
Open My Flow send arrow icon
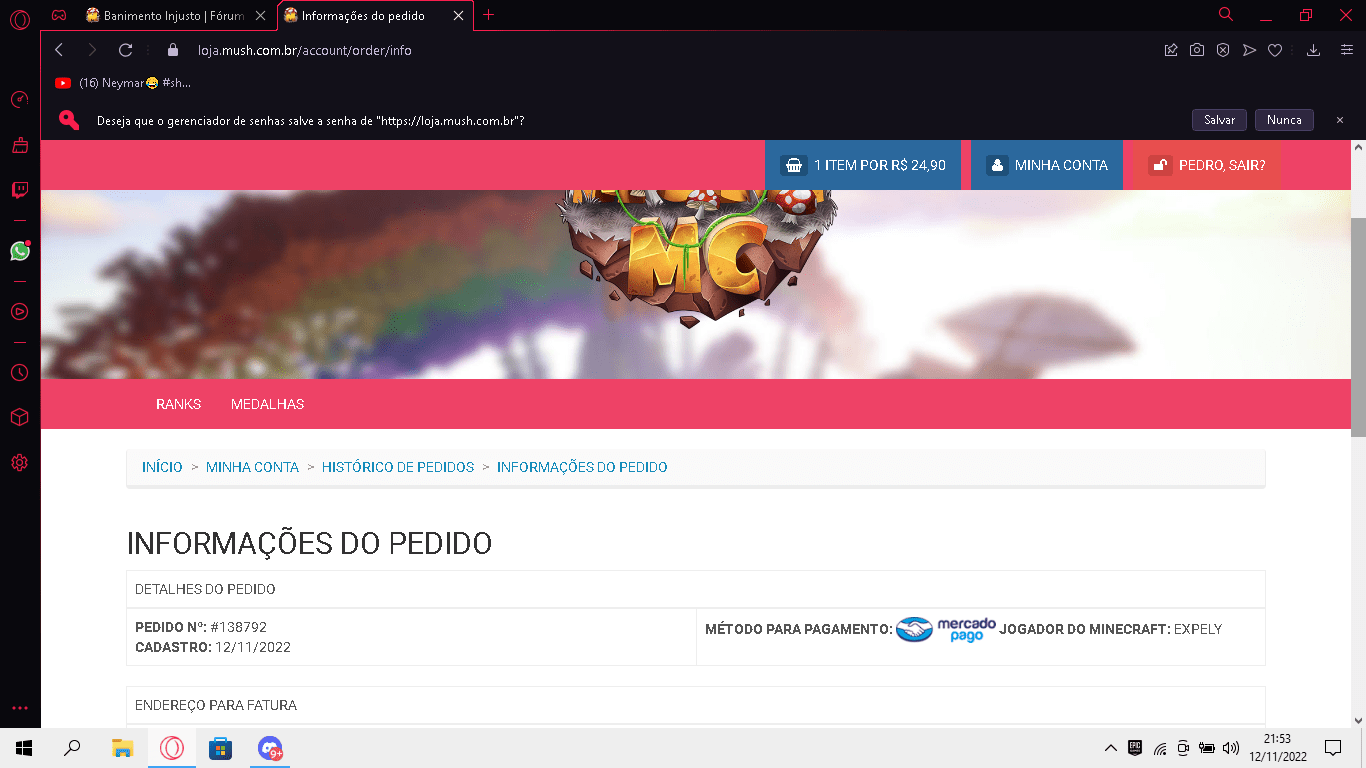pyautogui.click(x=1249, y=50)
